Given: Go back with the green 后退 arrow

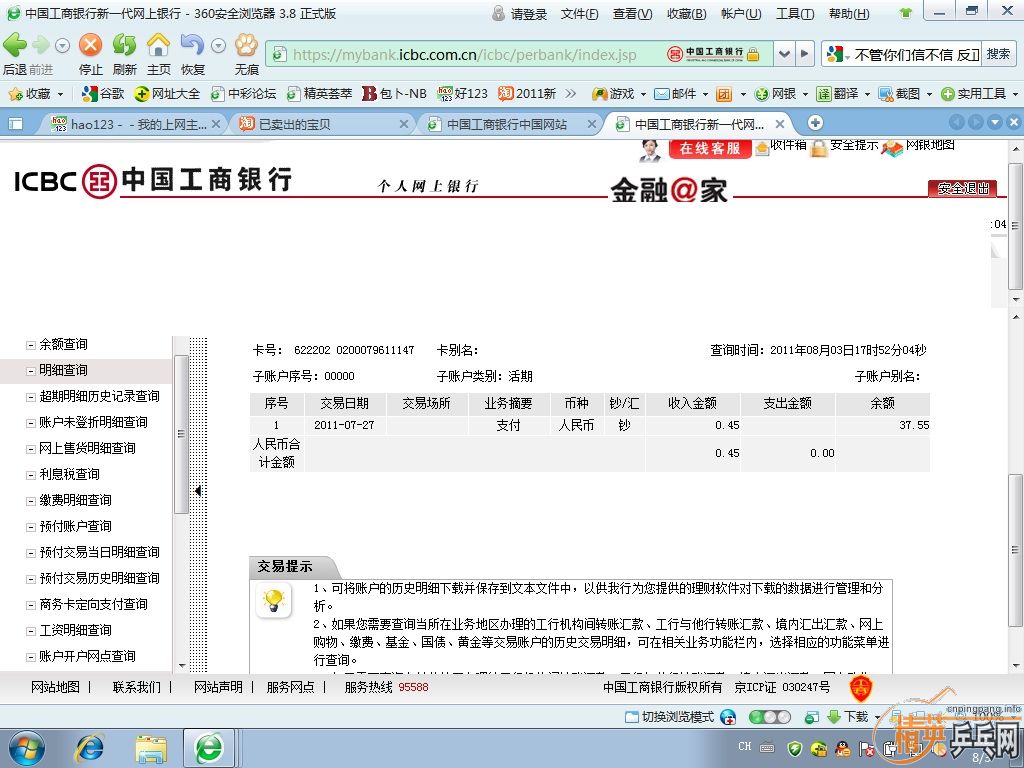Looking at the screenshot, I should [x=15, y=46].
